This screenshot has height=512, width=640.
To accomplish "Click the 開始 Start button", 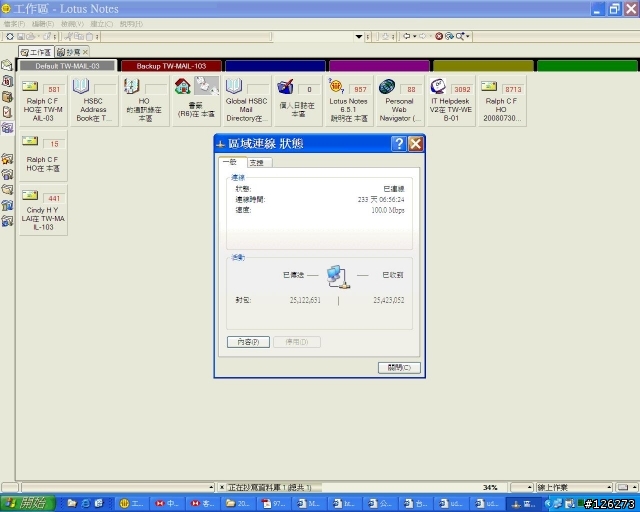I will pos(27,503).
